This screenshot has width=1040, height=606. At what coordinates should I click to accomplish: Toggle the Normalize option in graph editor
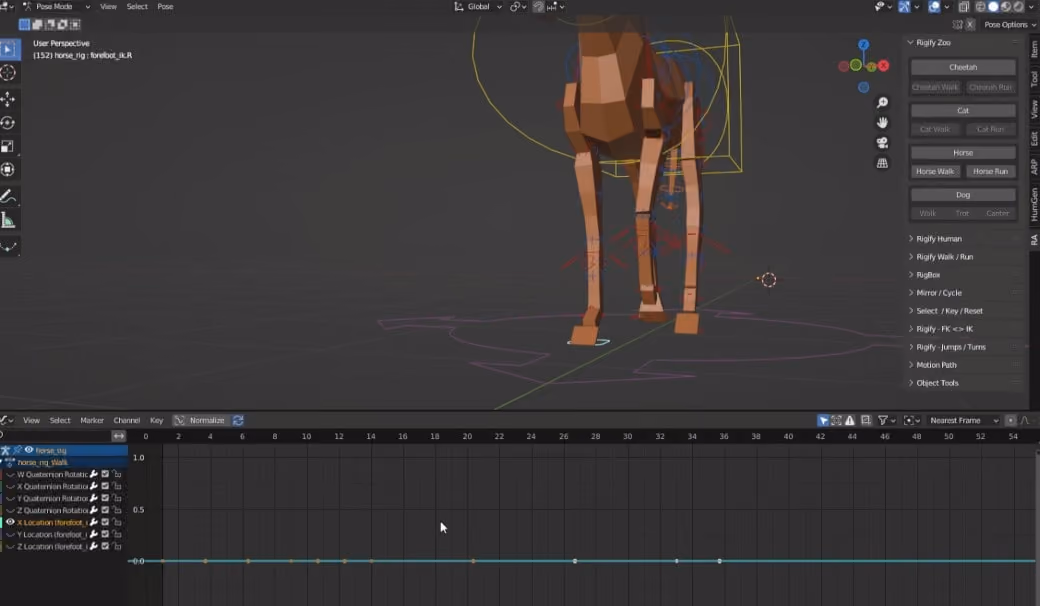coord(201,420)
